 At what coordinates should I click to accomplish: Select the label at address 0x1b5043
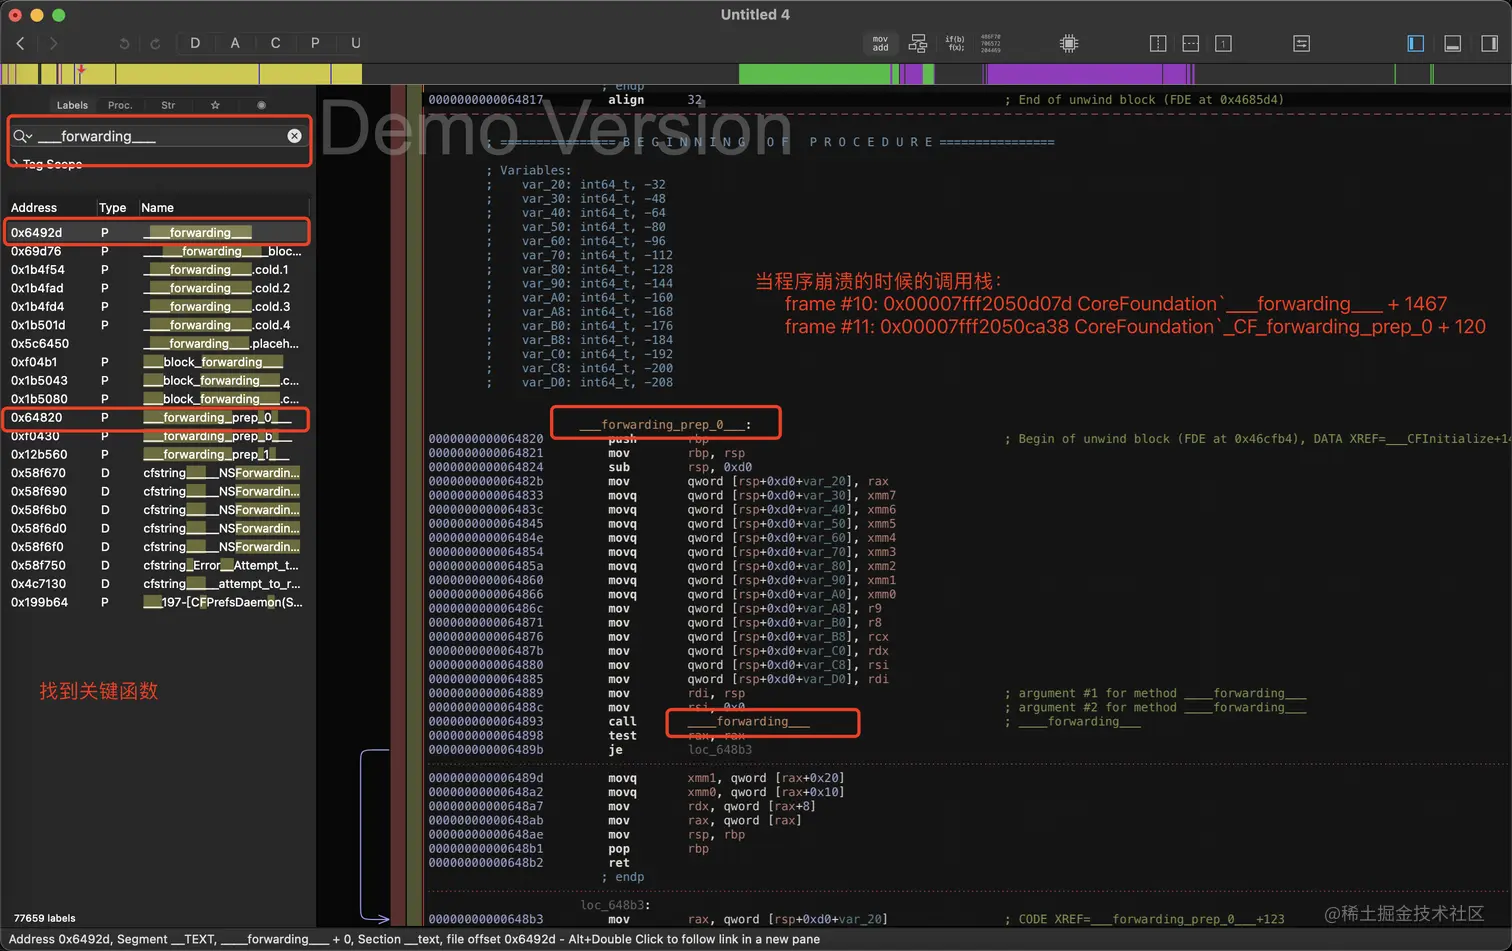pyautogui.click(x=156, y=381)
